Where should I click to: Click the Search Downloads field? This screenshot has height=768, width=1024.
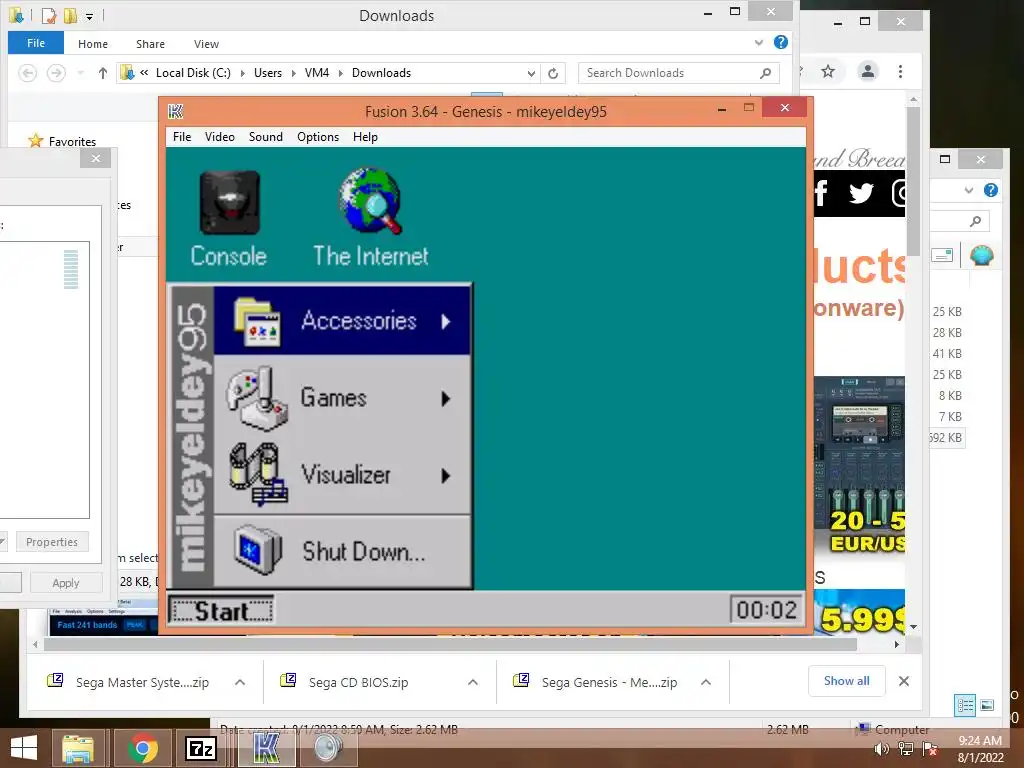[x=679, y=73]
